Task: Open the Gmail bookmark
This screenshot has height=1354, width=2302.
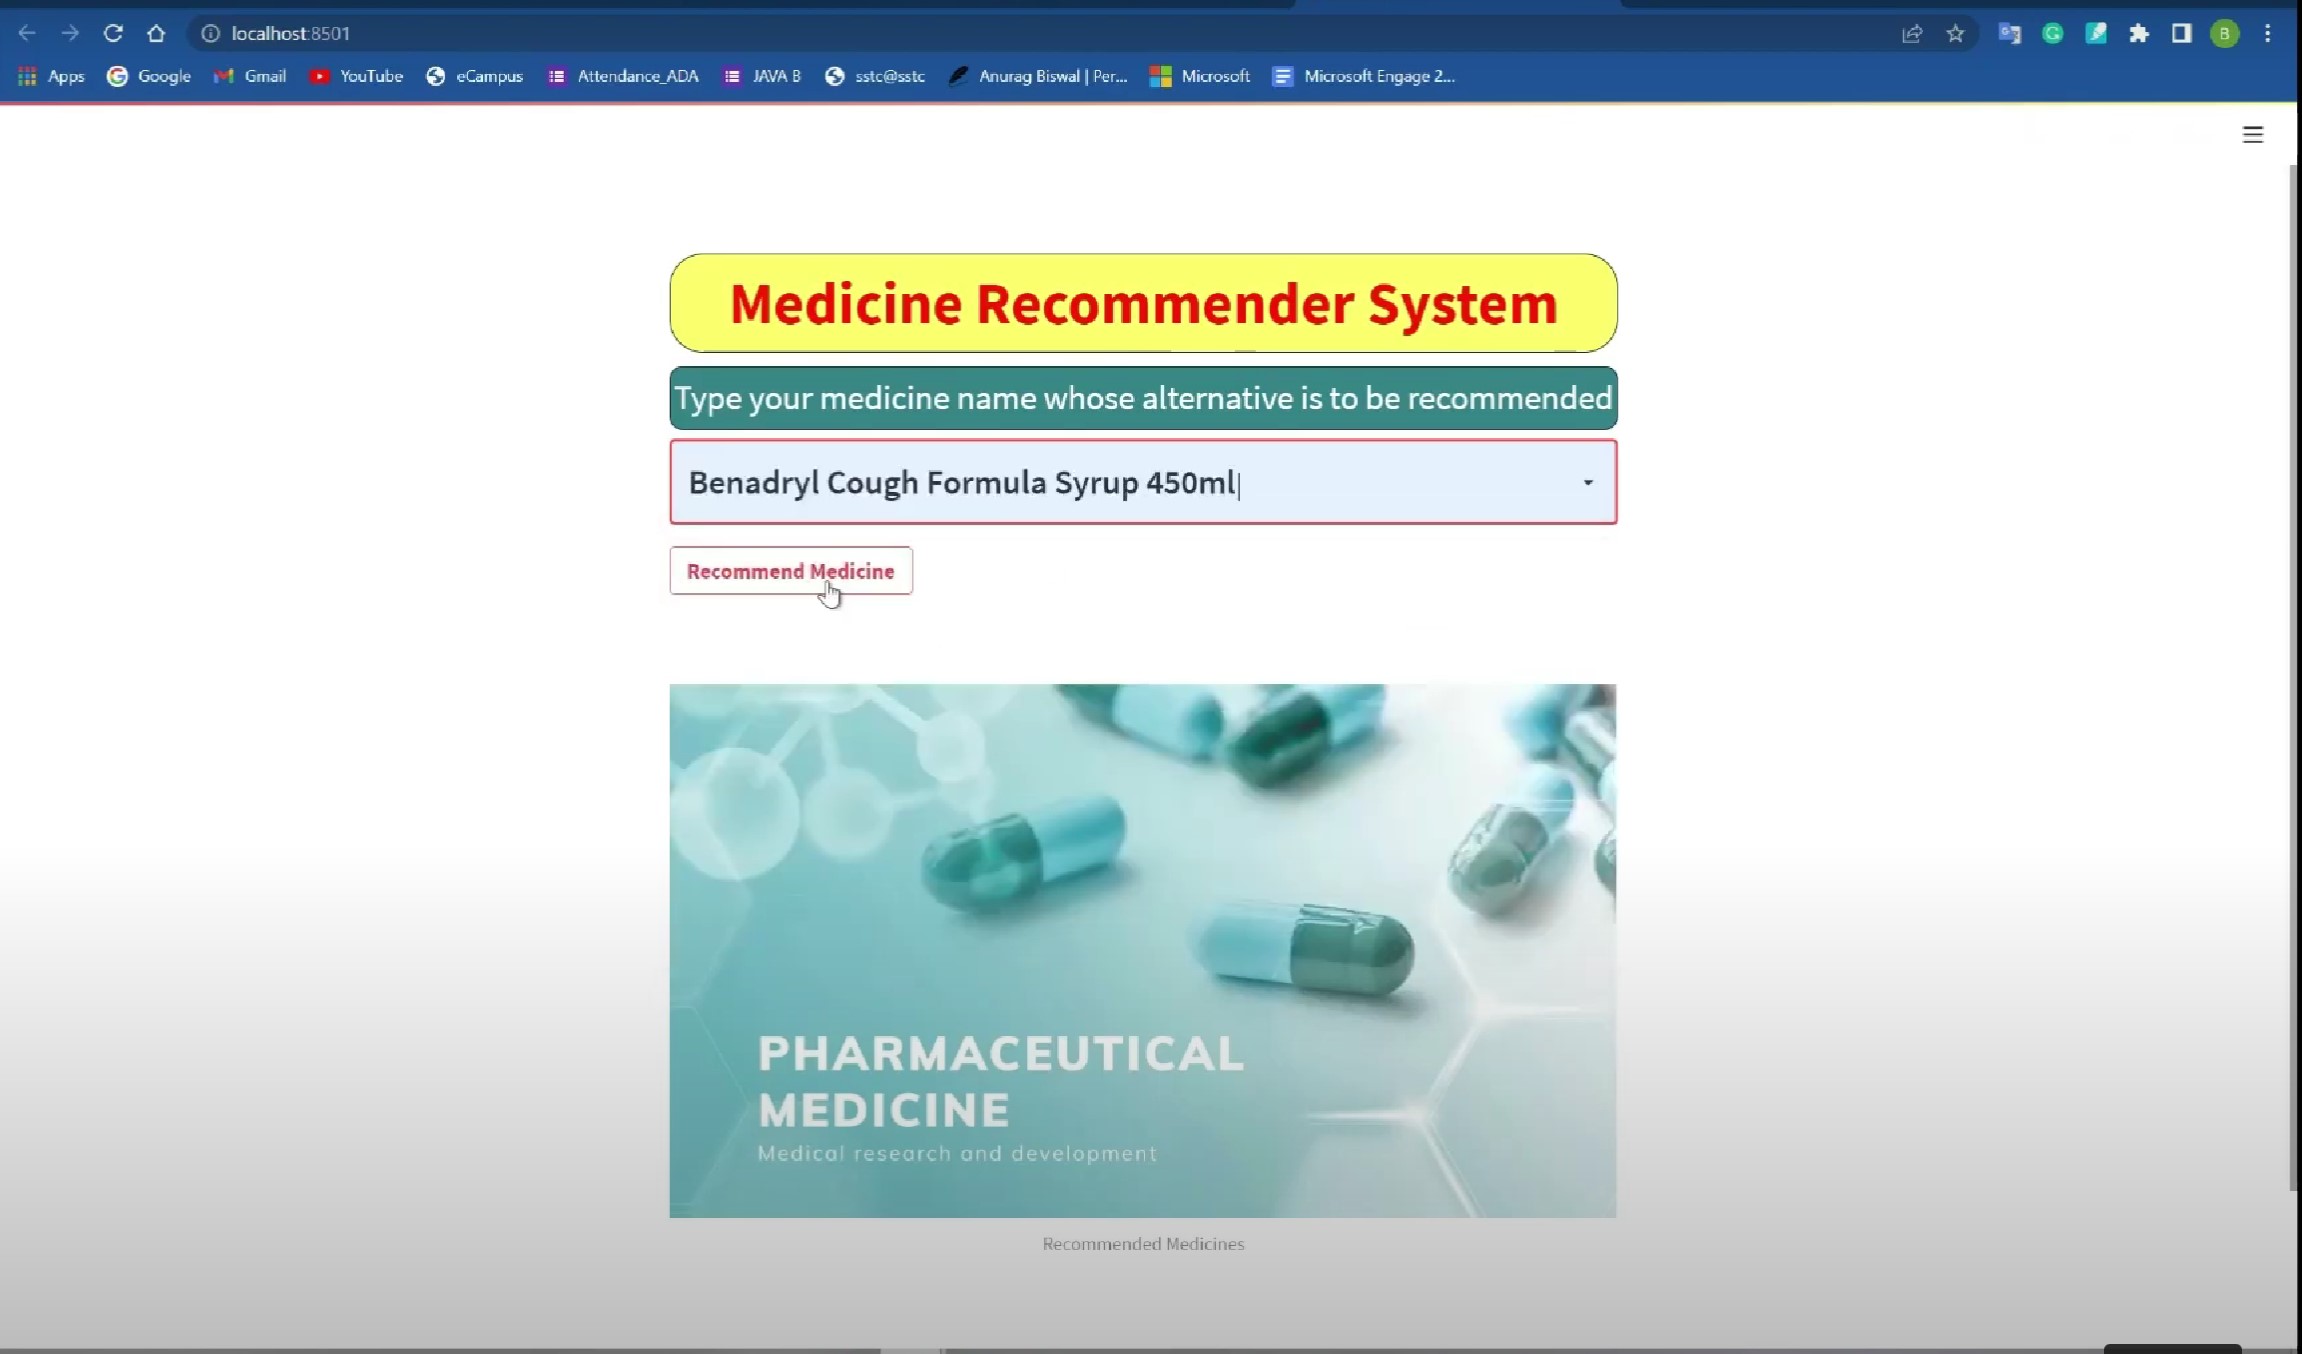Action: point(250,76)
